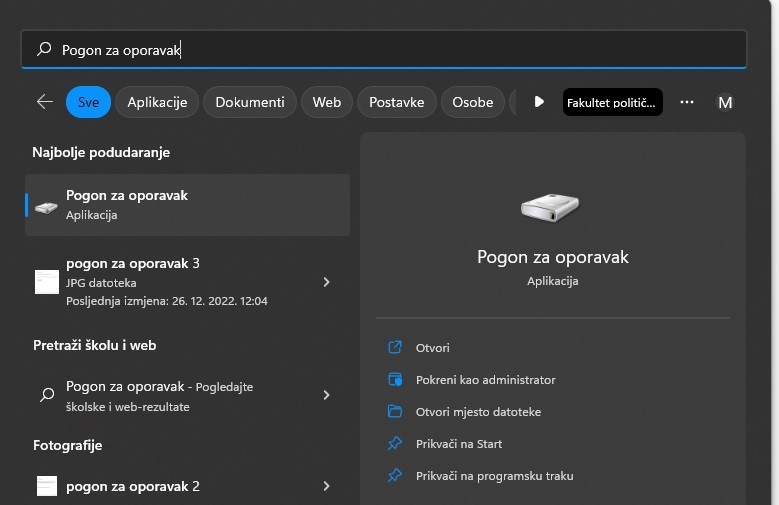
Task: Switch to the Postavke filter
Action: pyautogui.click(x=396, y=102)
